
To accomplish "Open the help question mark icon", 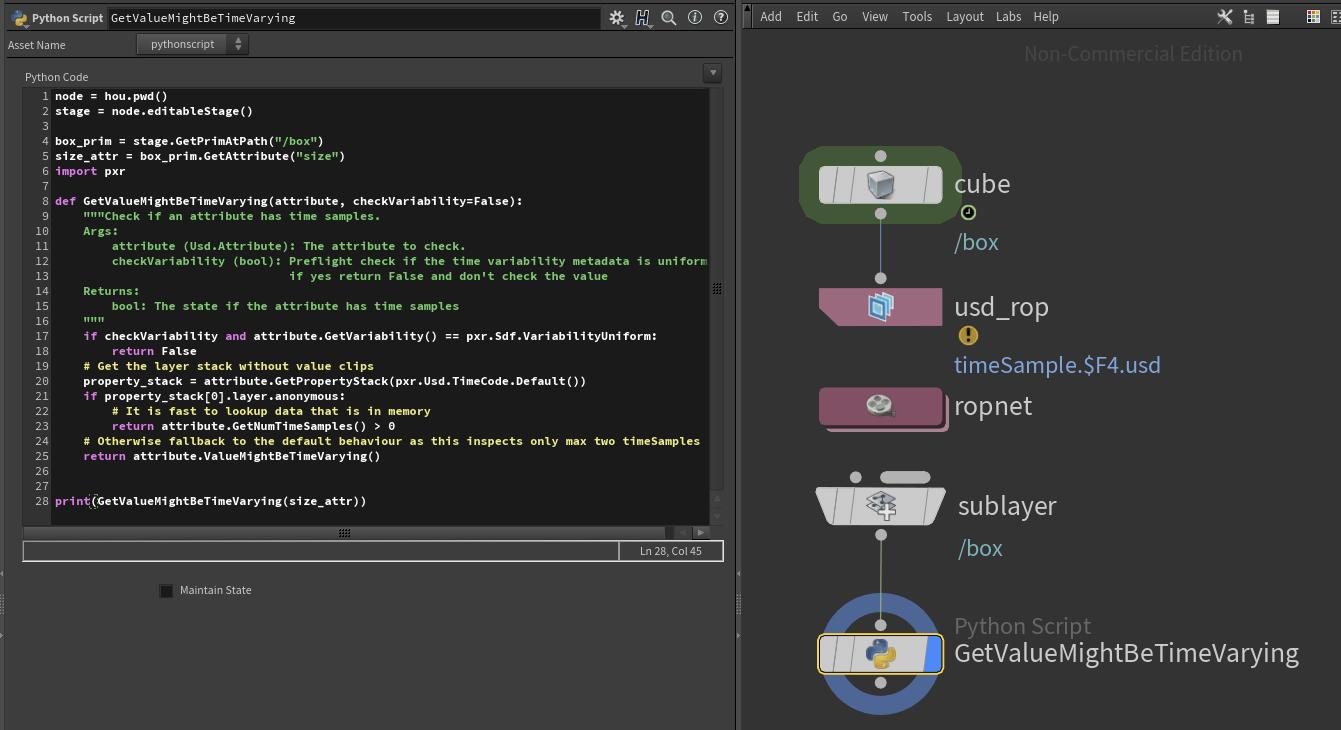I will (720, 17).
